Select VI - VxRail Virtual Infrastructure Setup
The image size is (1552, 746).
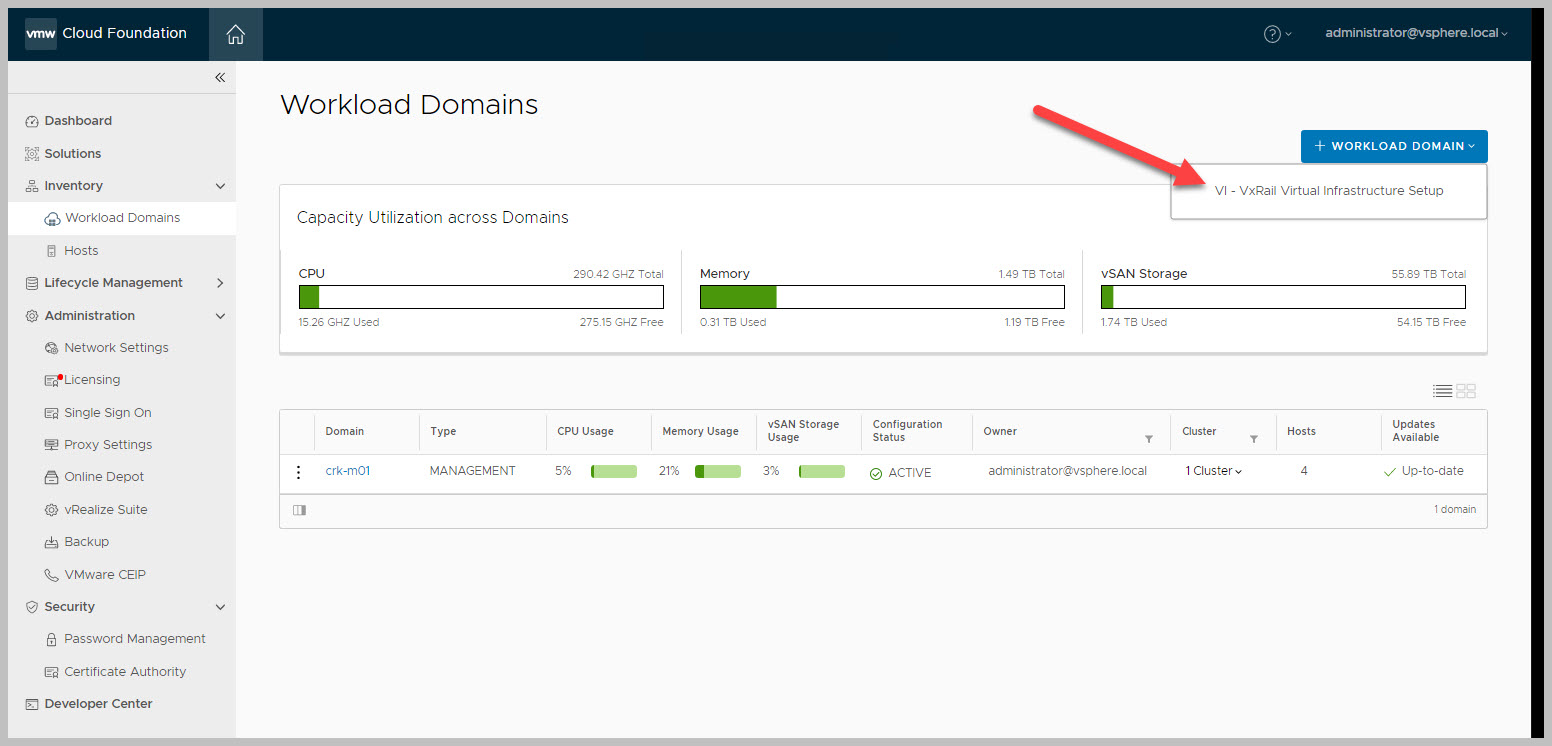tap(1328, 191)
